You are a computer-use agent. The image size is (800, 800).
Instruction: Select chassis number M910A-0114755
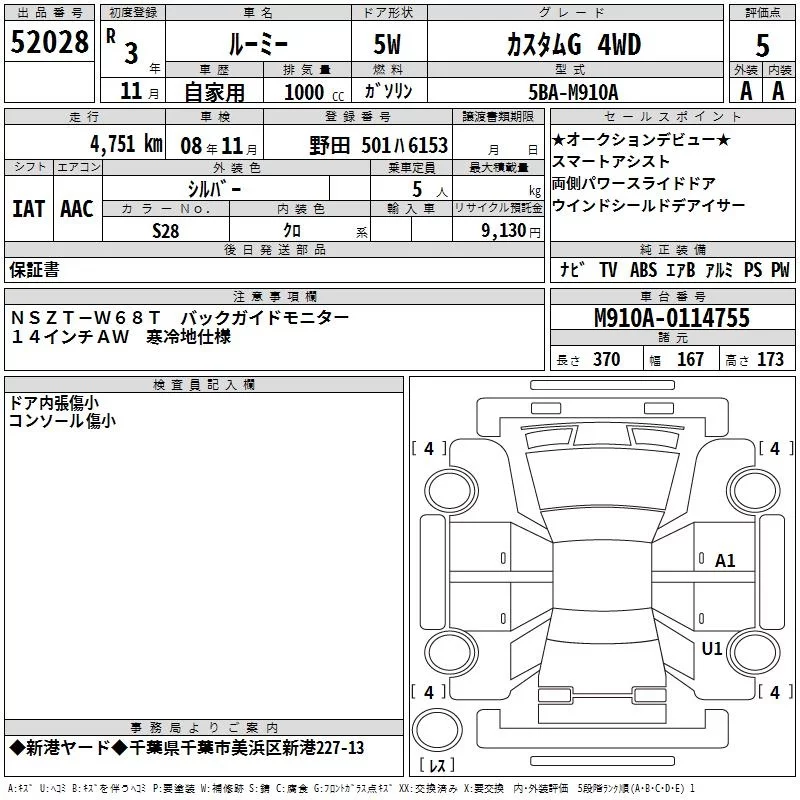[x=672, y=318]
